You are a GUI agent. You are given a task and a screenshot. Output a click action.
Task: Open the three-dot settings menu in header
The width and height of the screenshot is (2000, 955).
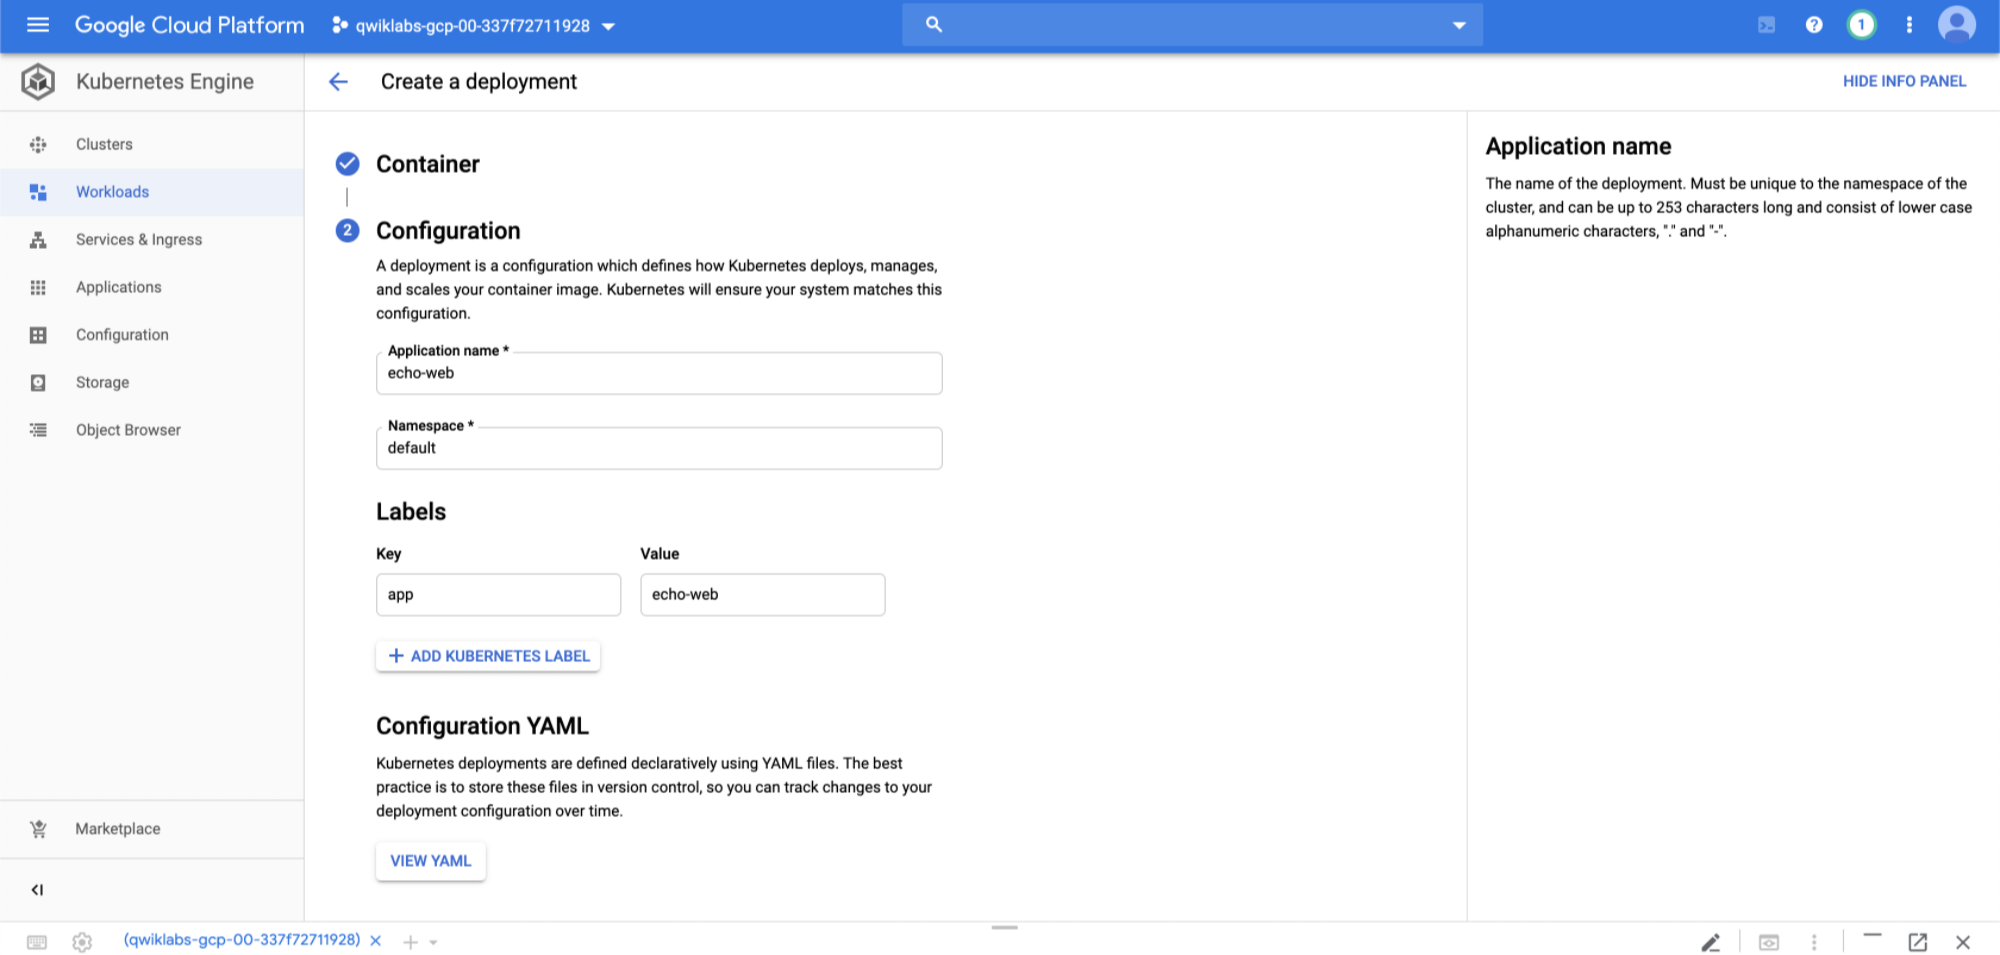pos(1909,25)
